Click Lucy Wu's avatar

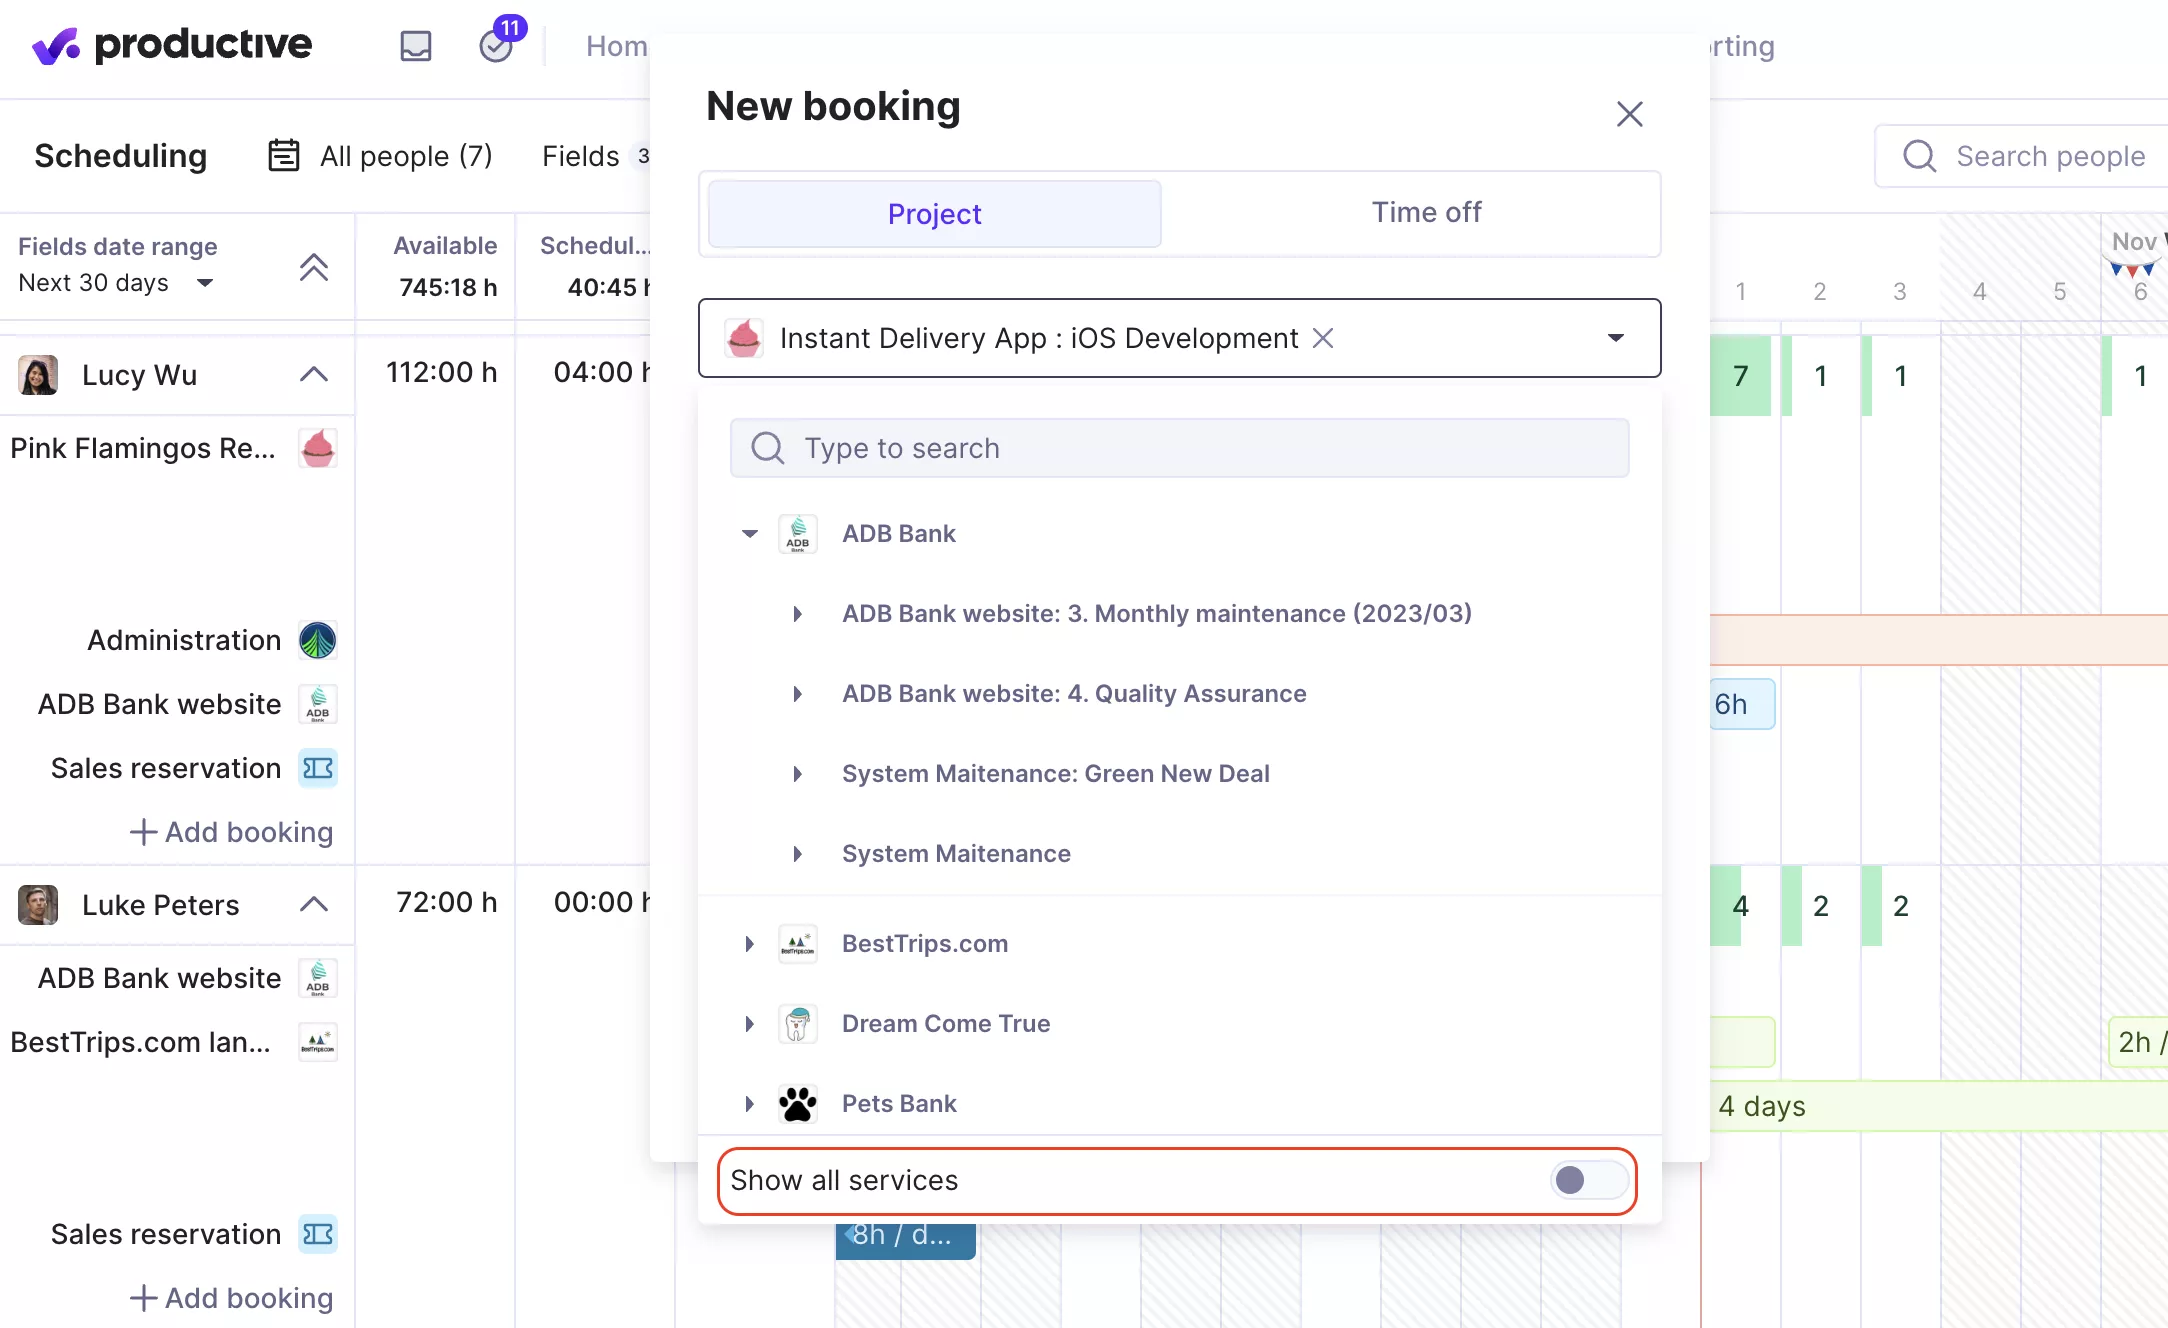38,375
